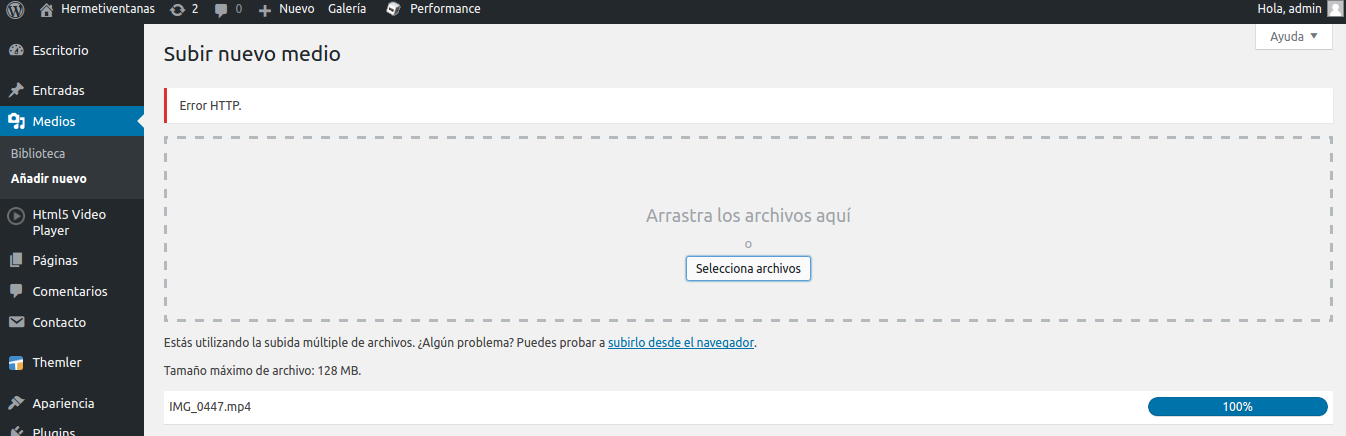
Task: Click the 'Arrastra los archivos aquí' drop text
Action: tap(748, 215)
